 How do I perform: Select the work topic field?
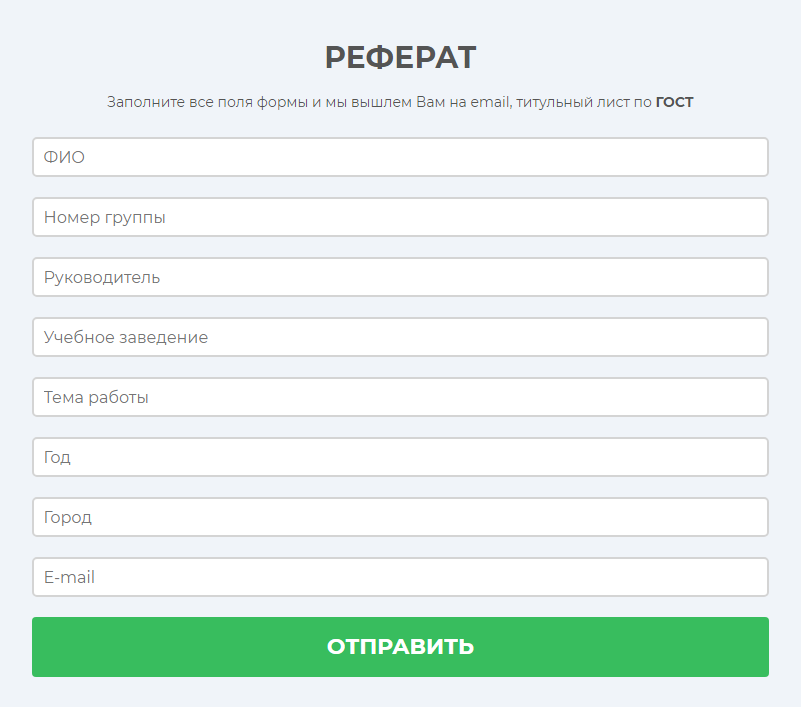[400, 397]
